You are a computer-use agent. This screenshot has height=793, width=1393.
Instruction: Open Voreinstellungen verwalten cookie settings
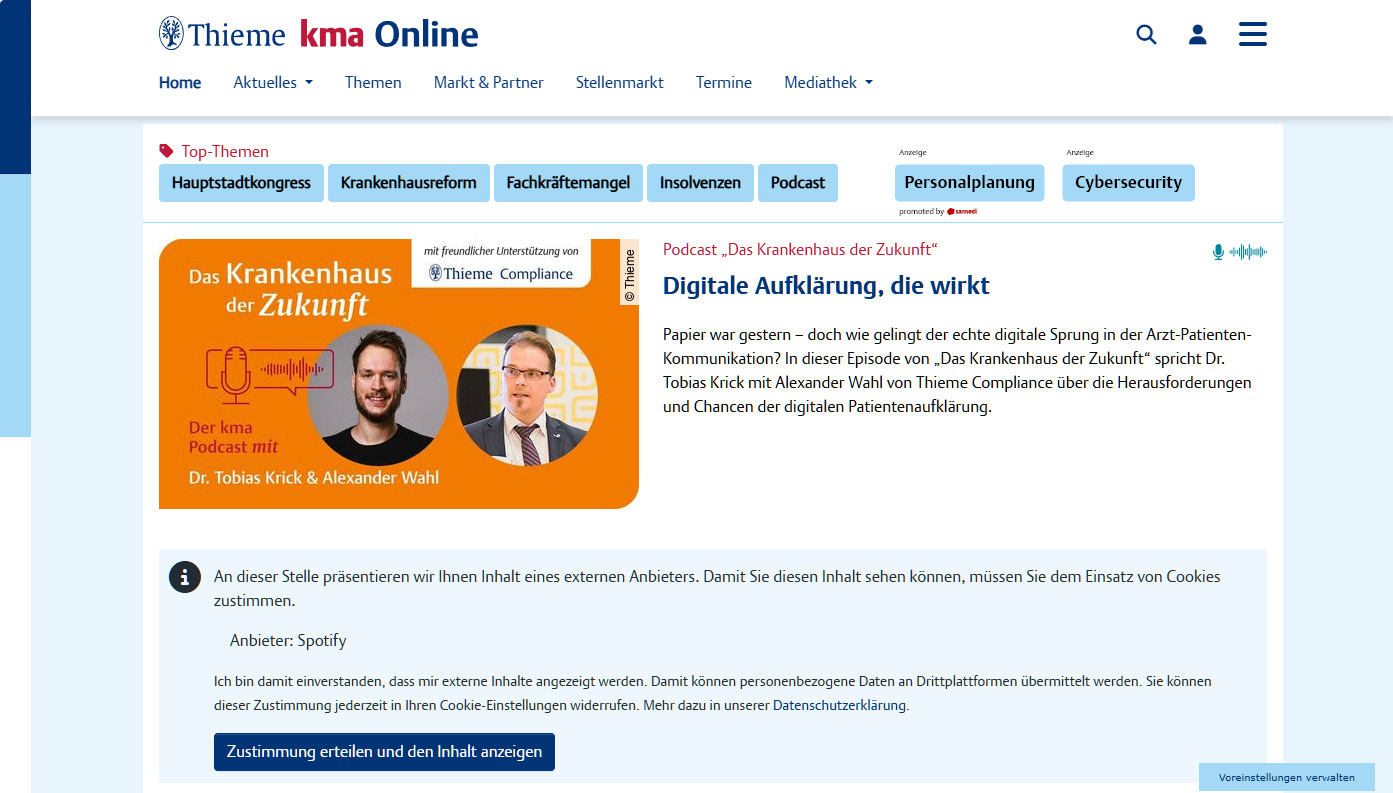click(x=1286, y=777)
